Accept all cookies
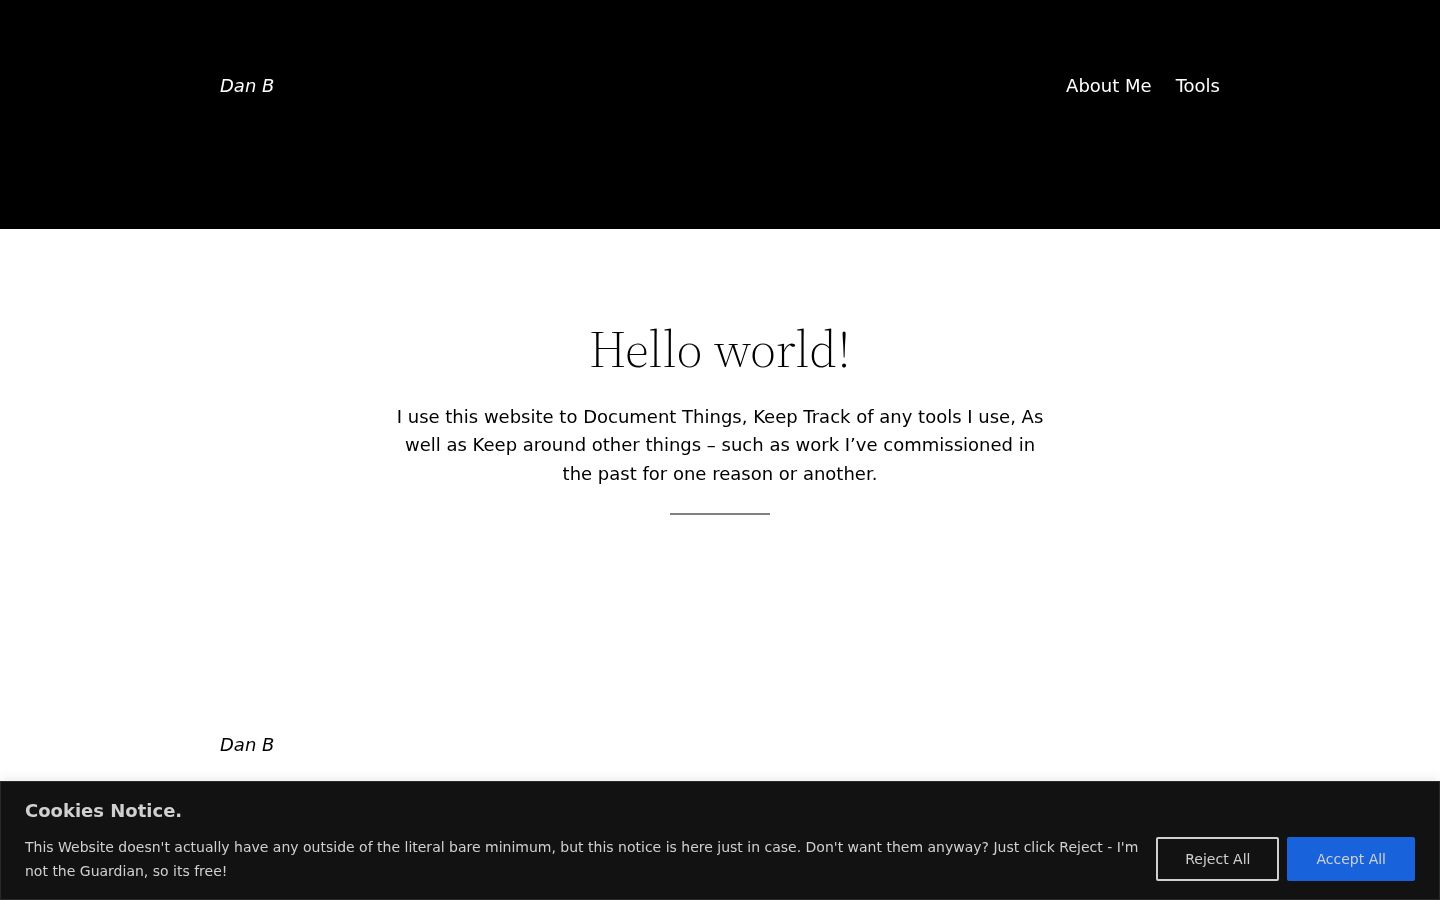This screenshot has height=900, width=1440. [x=1351, y=859]
